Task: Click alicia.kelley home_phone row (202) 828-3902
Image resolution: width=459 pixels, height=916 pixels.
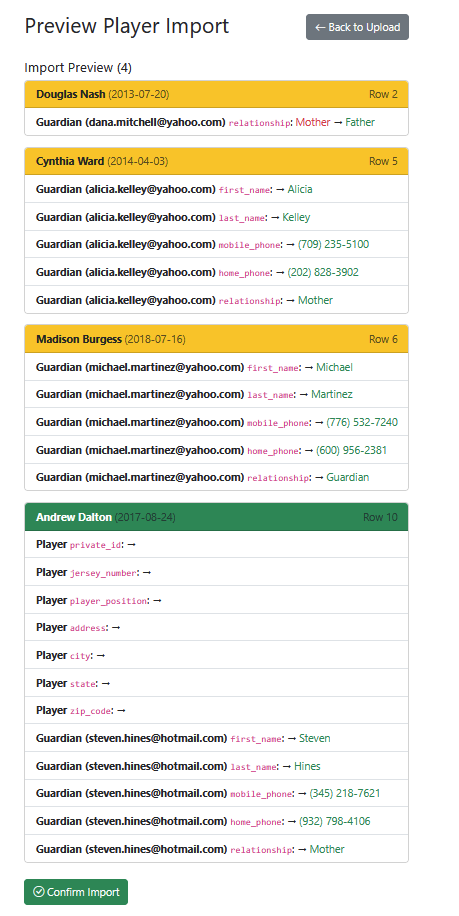Action: [x=216, y=272]
